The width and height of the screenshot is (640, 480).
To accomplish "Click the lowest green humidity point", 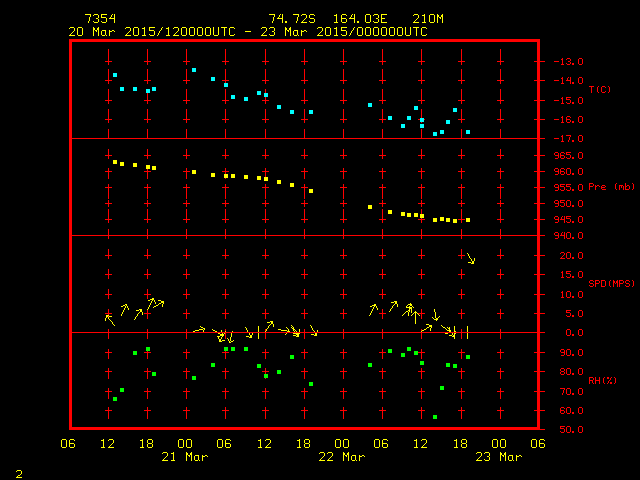I will (435, 417).
